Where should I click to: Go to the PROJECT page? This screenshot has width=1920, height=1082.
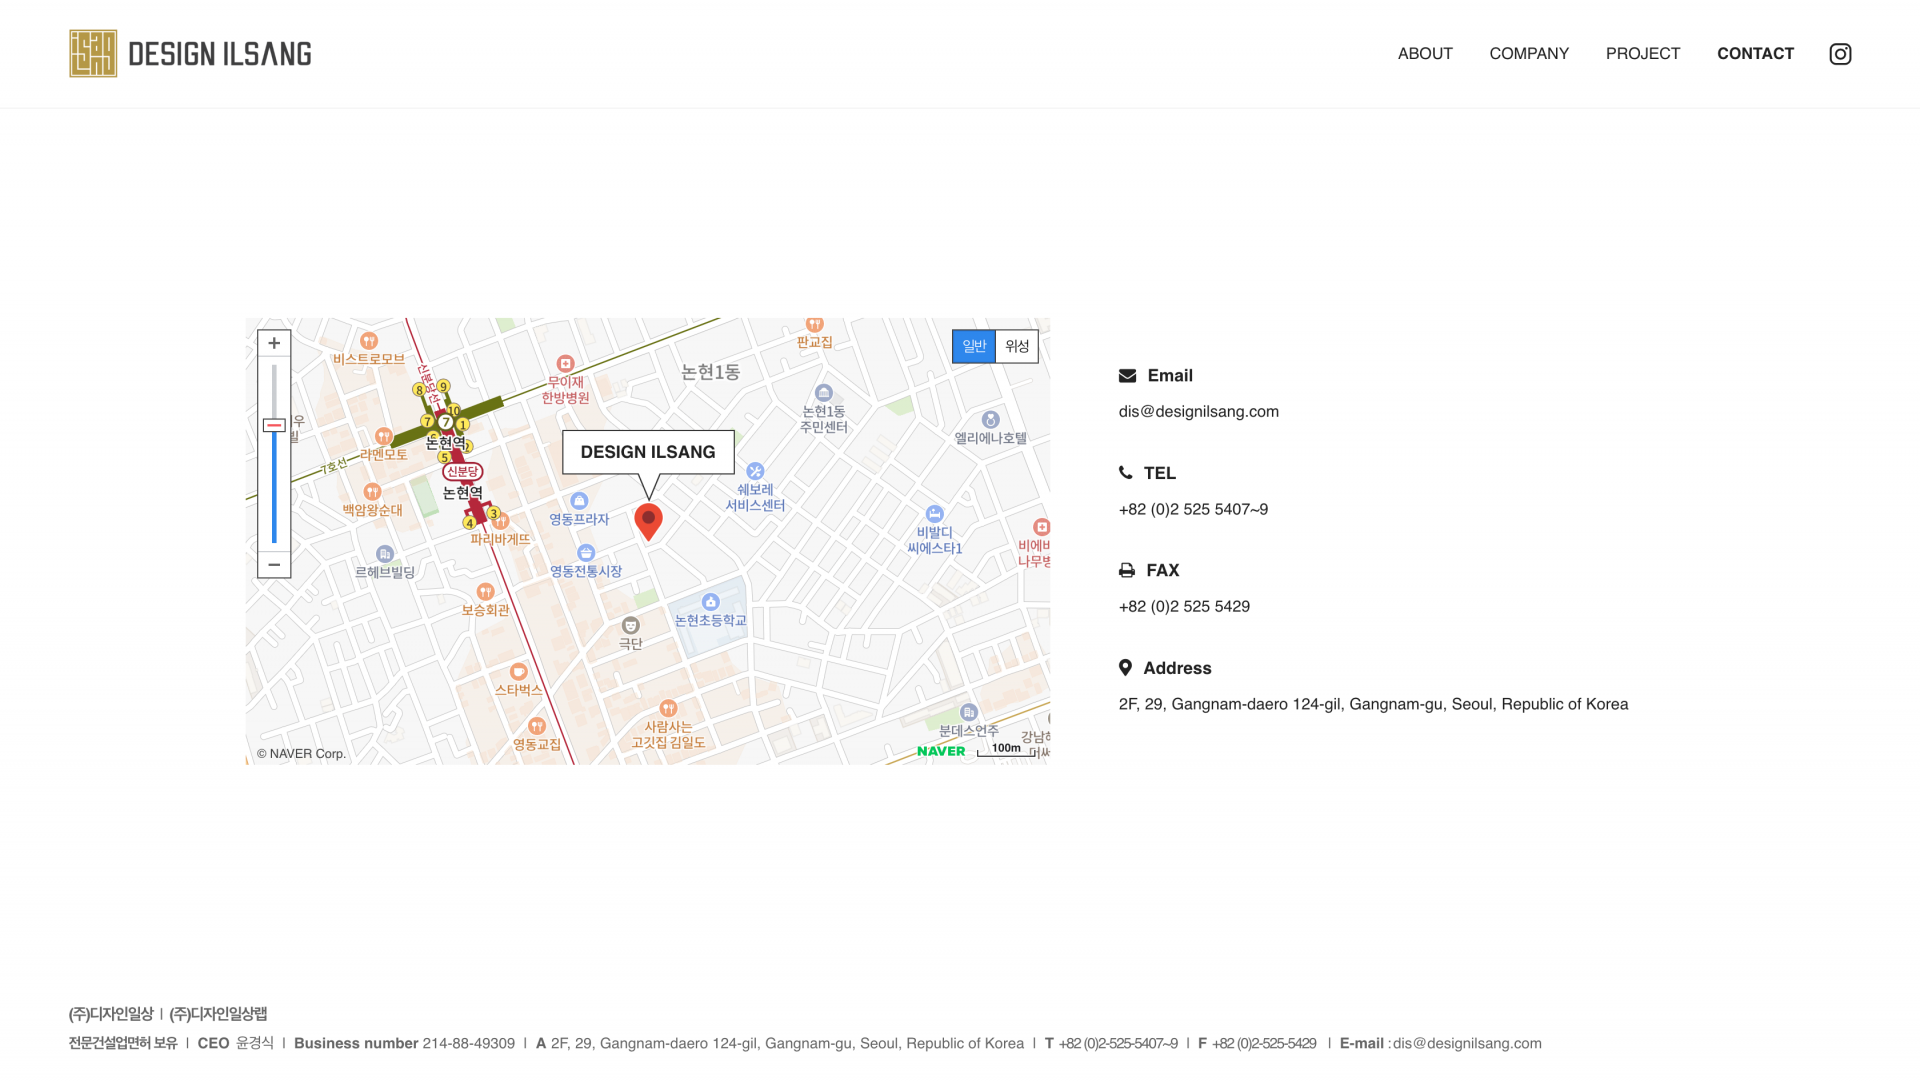pyautogui.click(x=1643, y=54)
